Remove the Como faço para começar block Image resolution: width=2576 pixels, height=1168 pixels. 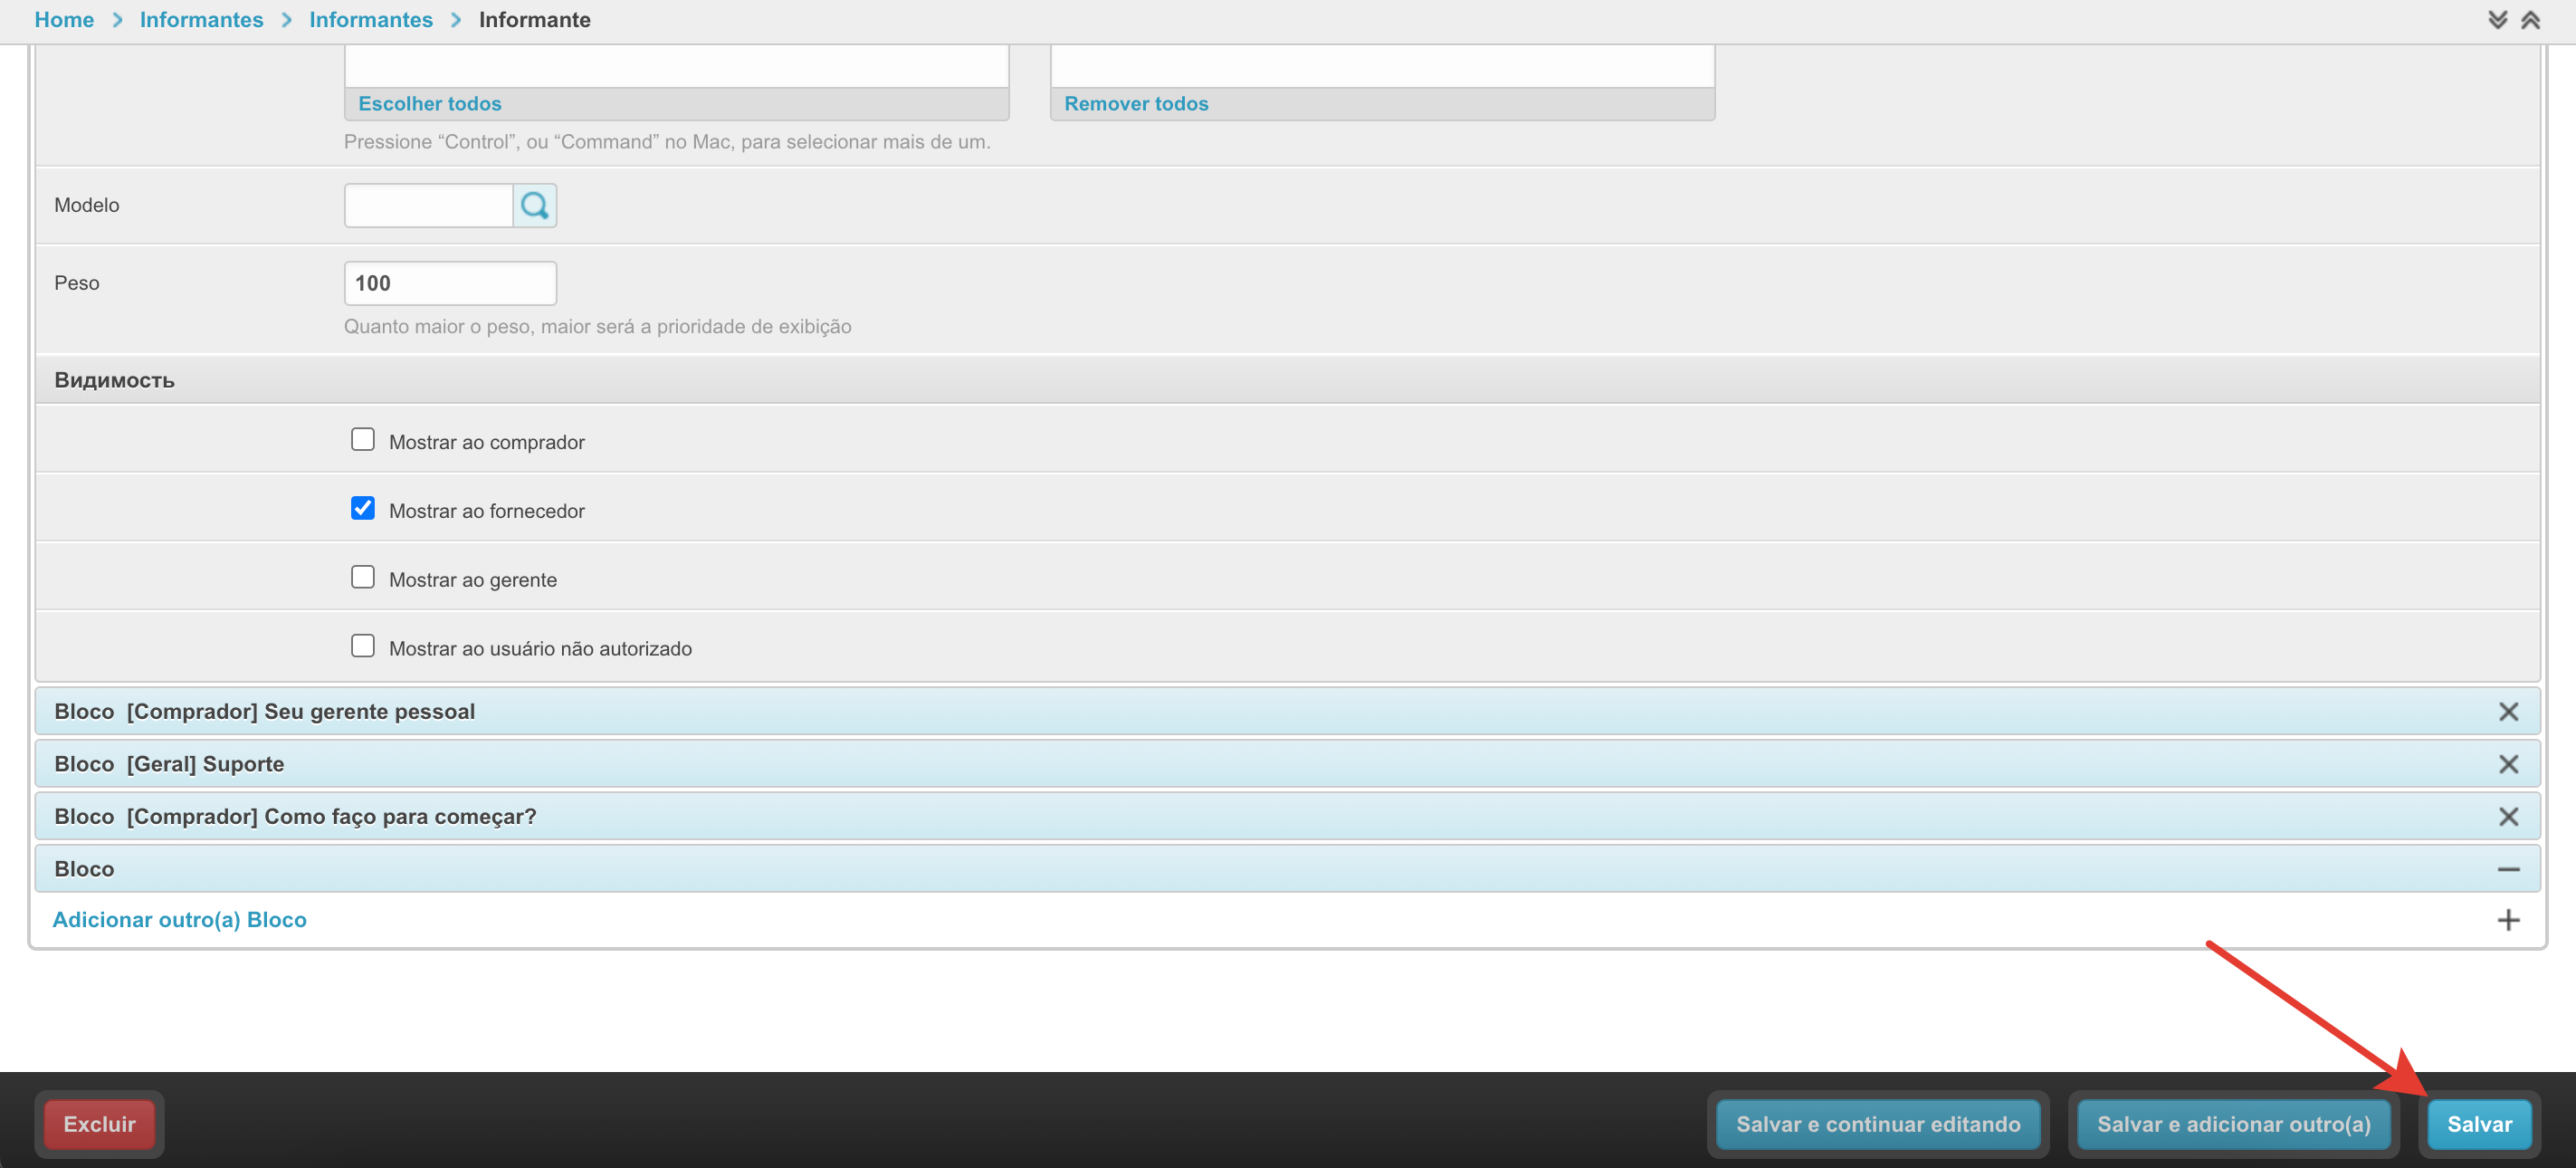(2507, 816)
